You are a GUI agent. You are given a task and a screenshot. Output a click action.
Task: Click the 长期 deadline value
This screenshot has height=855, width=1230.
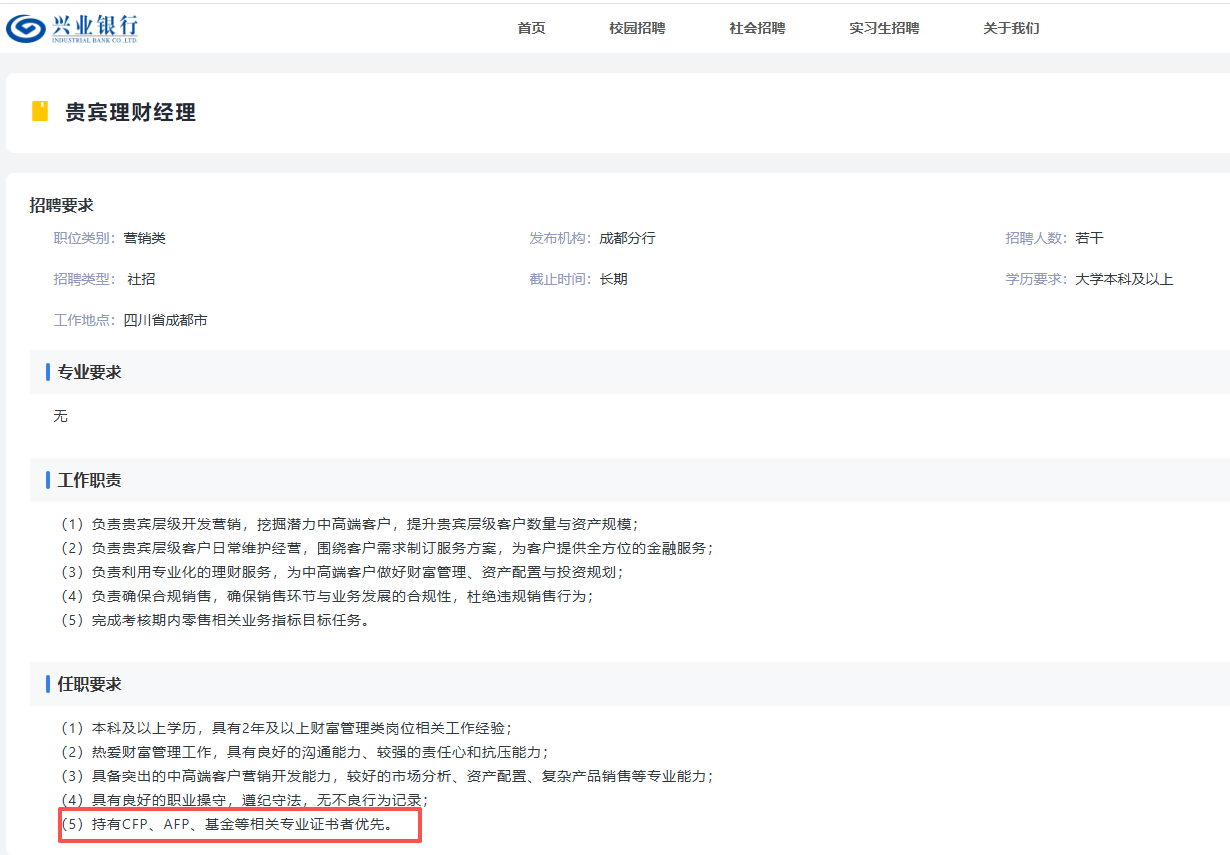(613, 279)
